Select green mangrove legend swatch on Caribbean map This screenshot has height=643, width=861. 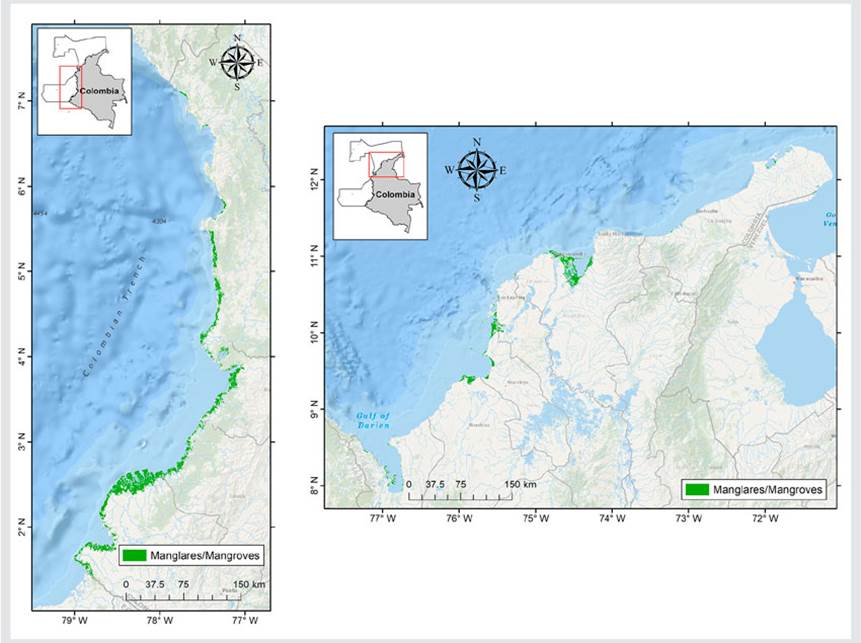coord(697,490)
